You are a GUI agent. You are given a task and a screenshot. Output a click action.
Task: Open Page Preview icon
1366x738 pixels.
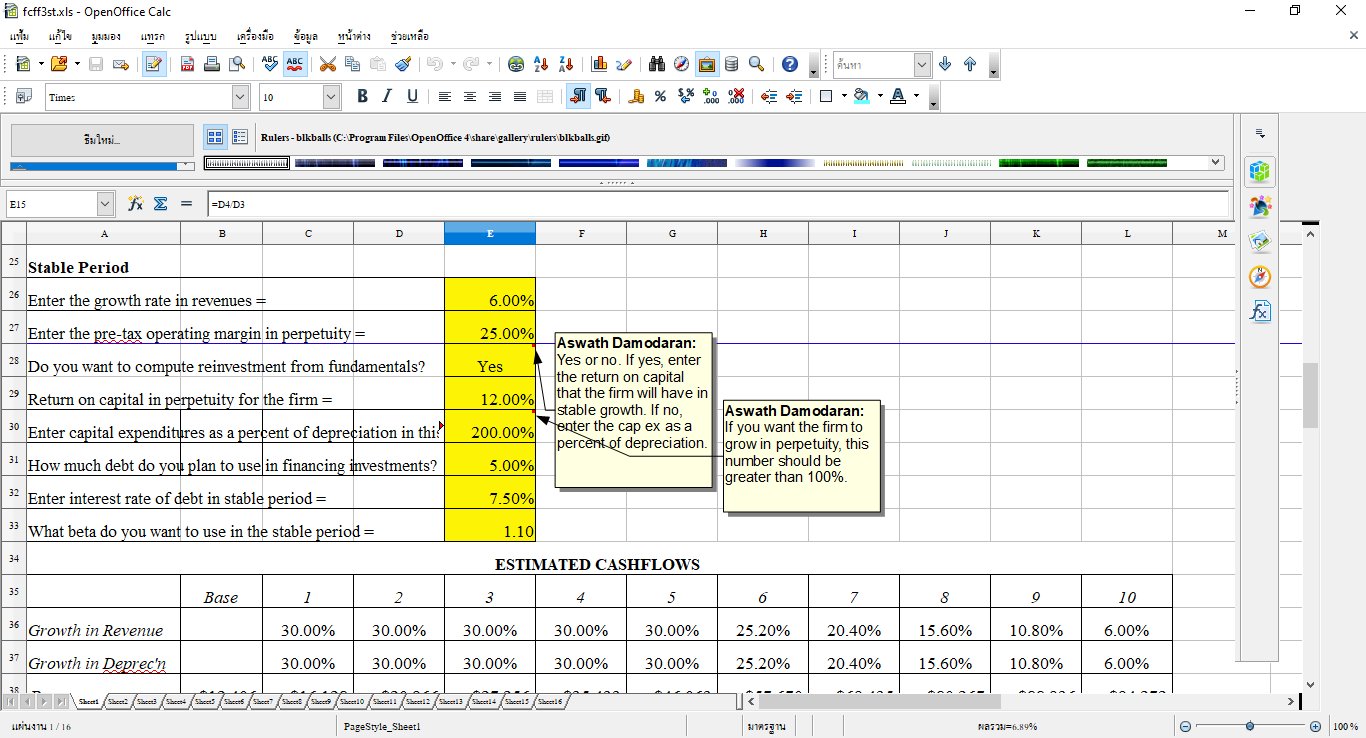237,64
